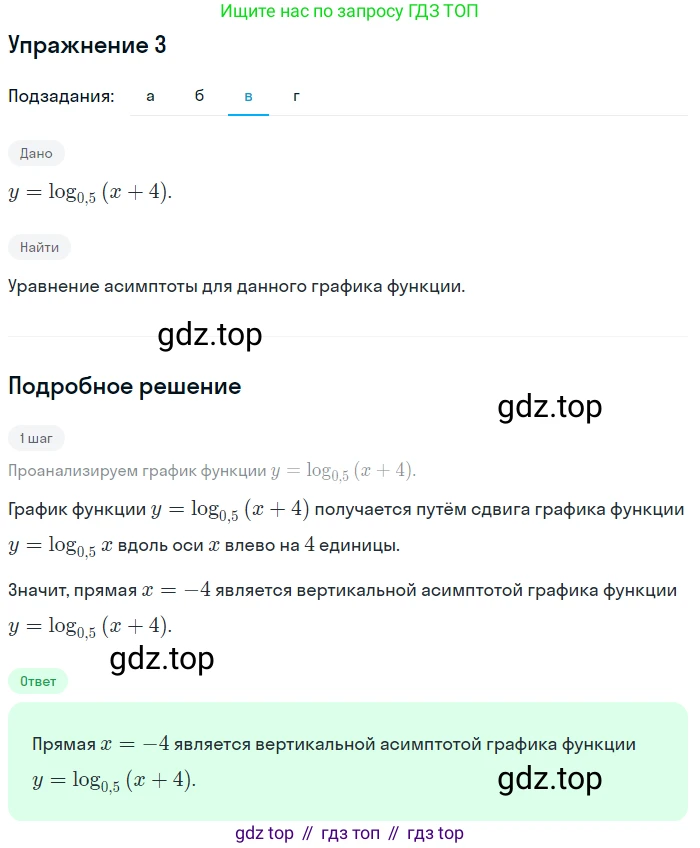Click the gdz.top watermark above Ответ badge
Screen dimensions: 700x848
pyautogui.click(x=162, y=659)
